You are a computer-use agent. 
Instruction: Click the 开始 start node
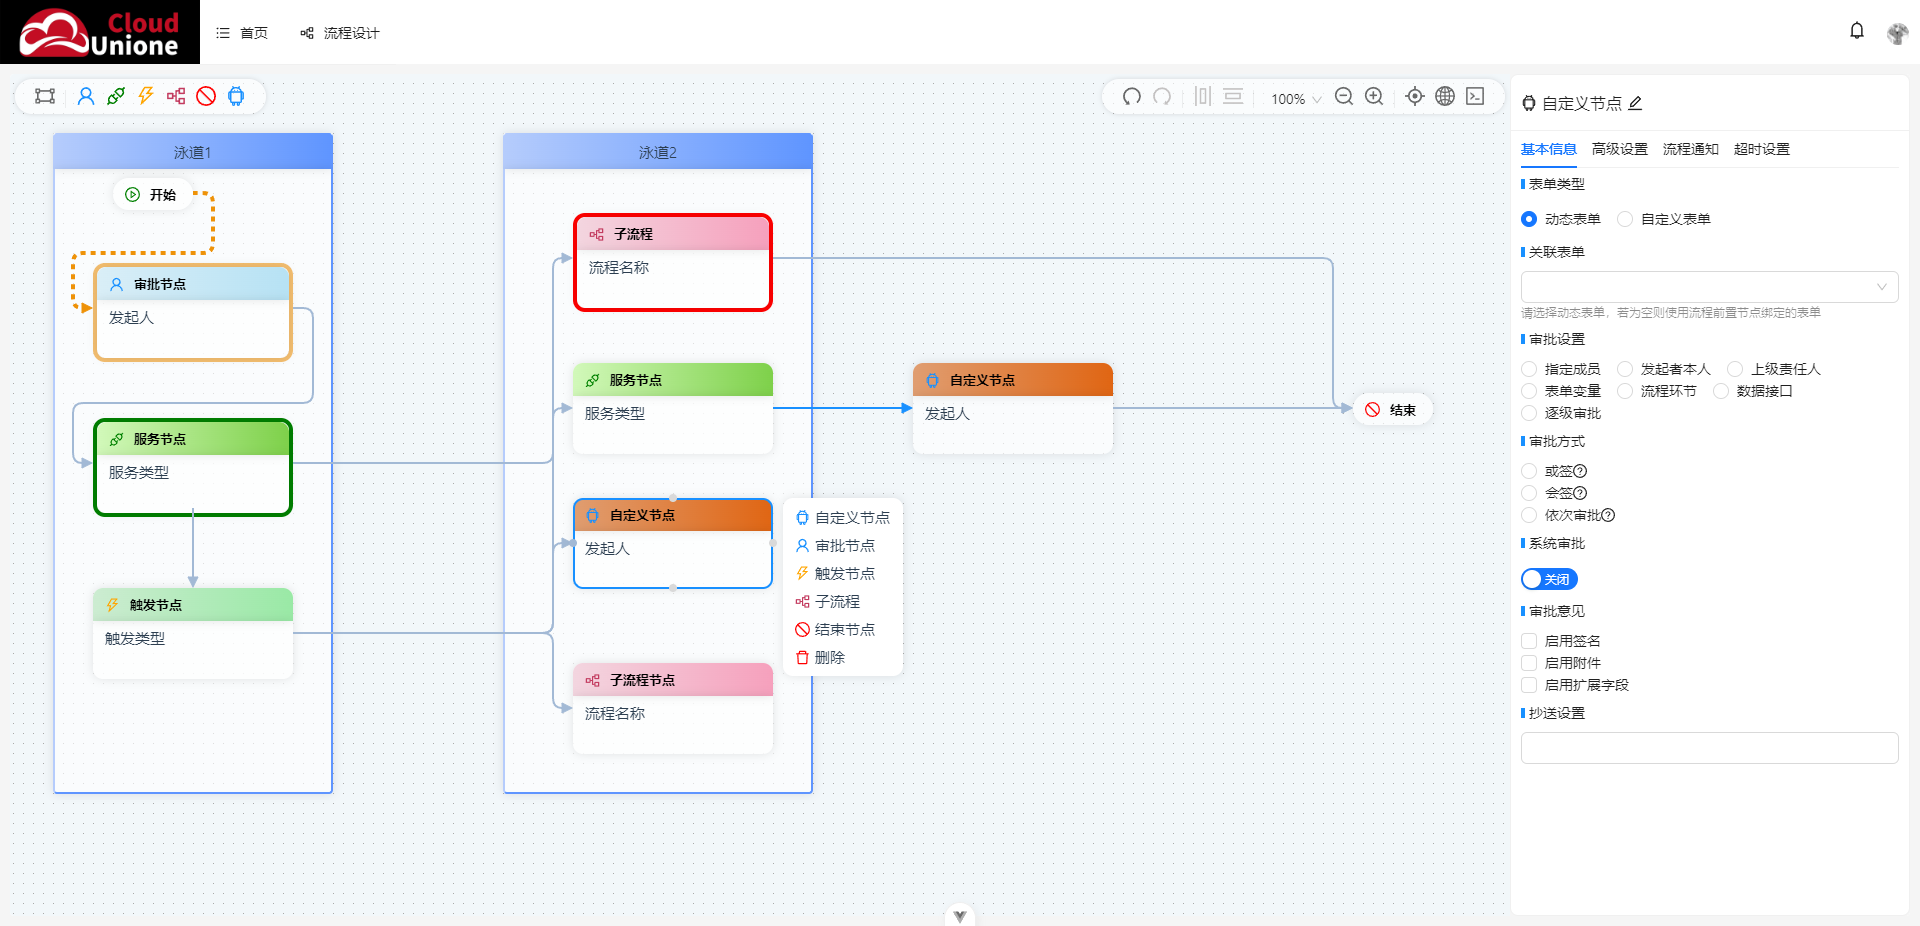(152, 195)
